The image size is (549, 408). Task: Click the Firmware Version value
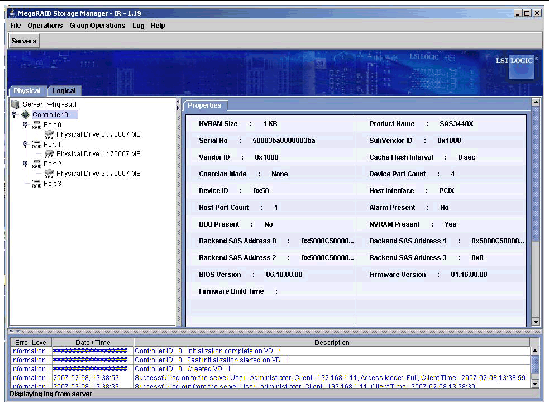pyautogui.click(x=469, y=275)
